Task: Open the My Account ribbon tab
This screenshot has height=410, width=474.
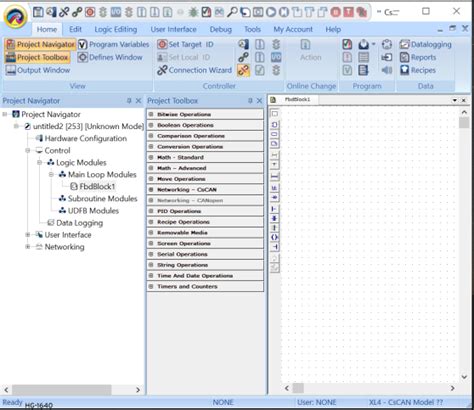Action: click(293, 30)
